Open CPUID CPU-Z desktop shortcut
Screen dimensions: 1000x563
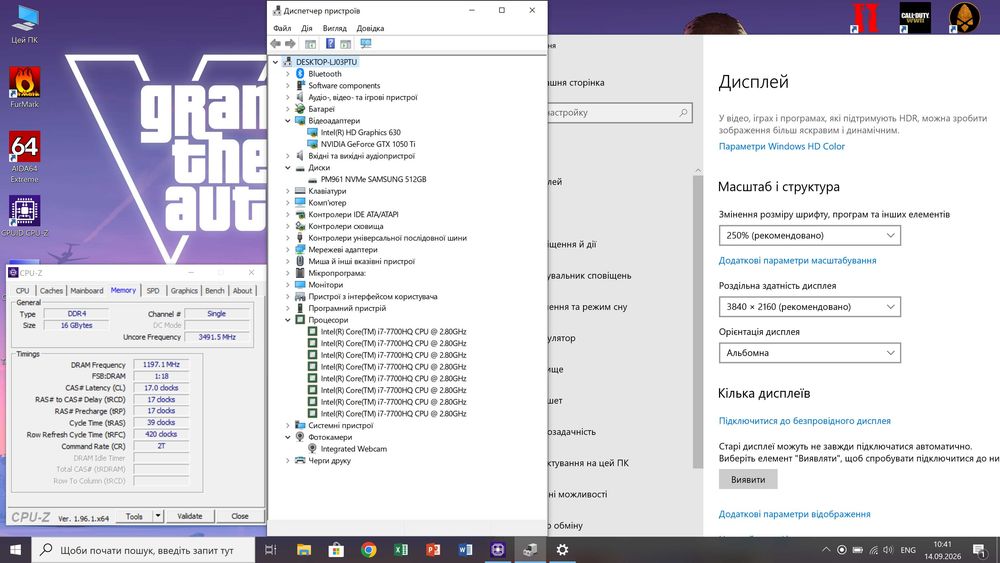point(24,216)
